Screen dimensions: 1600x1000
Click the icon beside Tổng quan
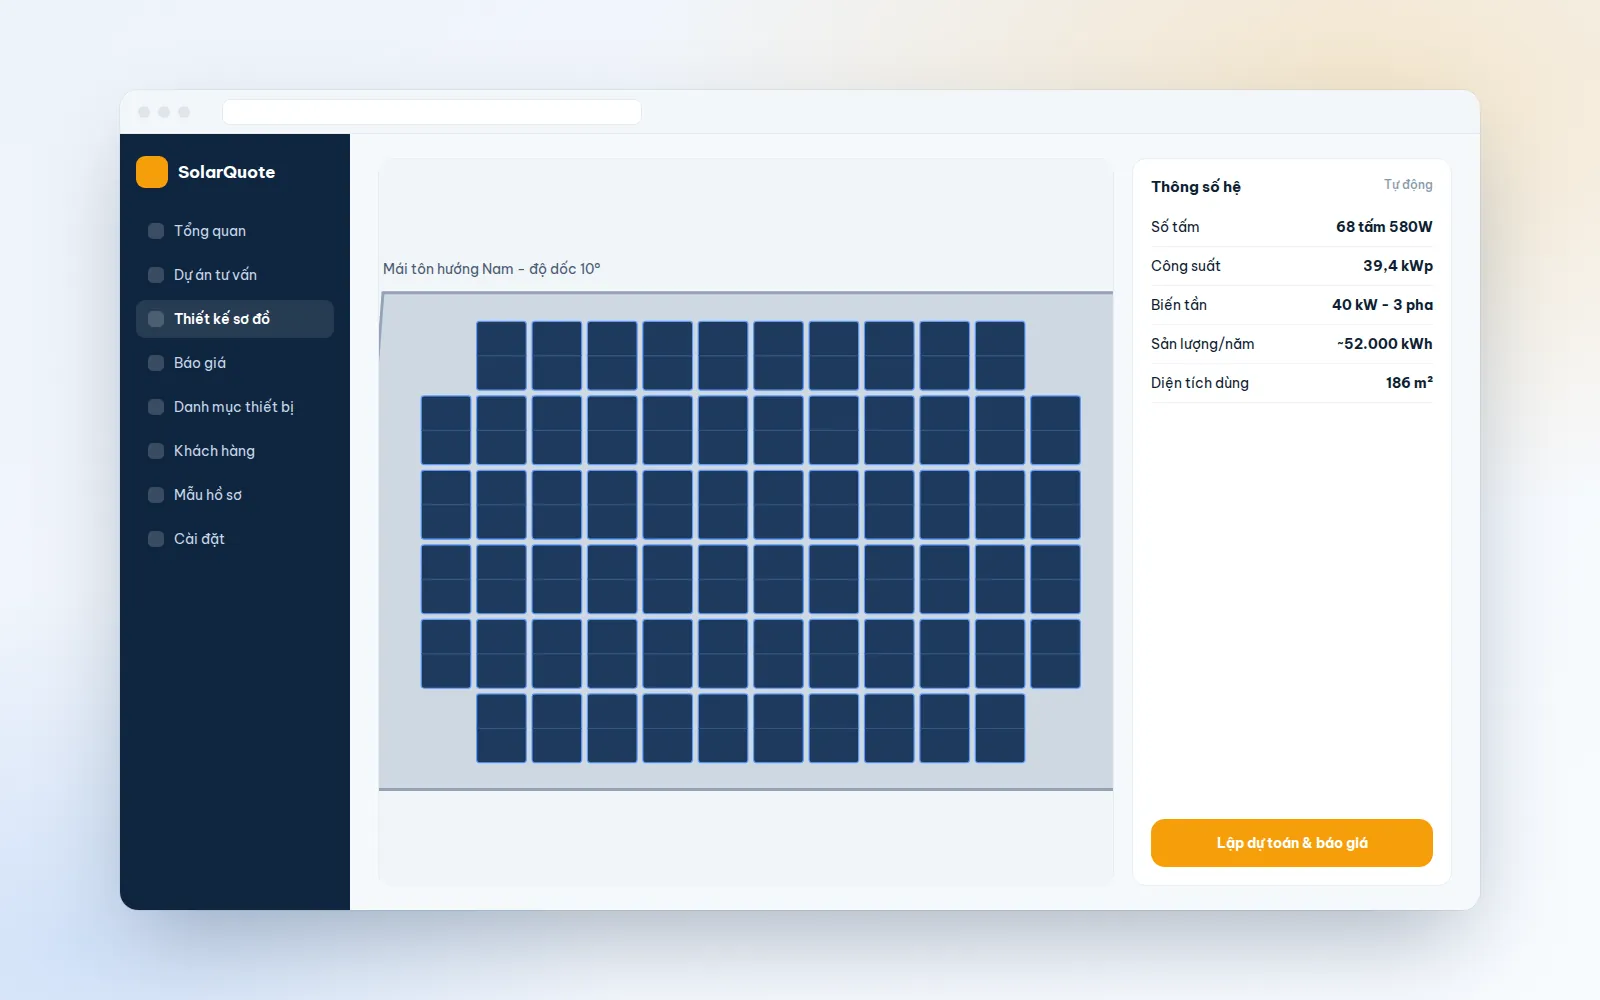pyautogui.click(x=156, y=231)
